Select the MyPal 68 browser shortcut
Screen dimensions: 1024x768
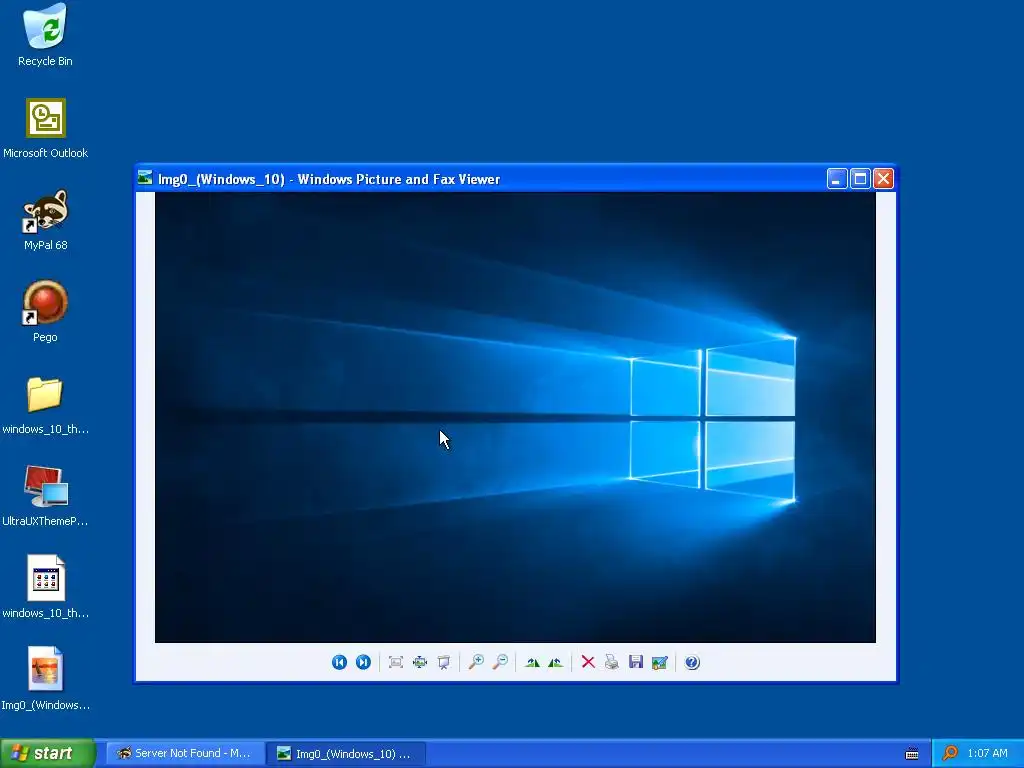pyautogui.click(x=45, y=220)
